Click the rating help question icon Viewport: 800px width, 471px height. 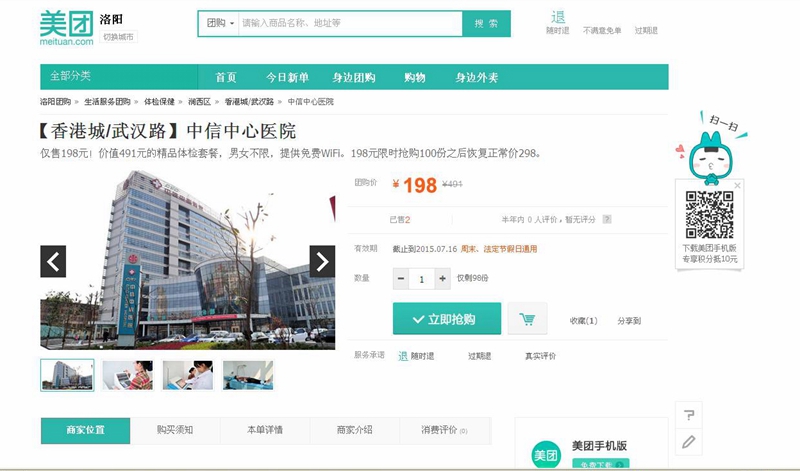(x=606, y=220)
